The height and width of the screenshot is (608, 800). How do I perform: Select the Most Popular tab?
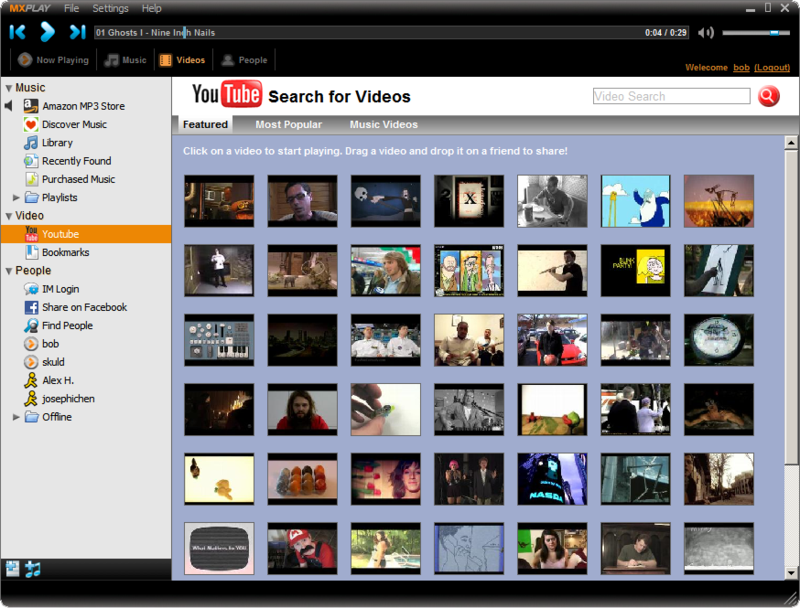tap(289, 124)
